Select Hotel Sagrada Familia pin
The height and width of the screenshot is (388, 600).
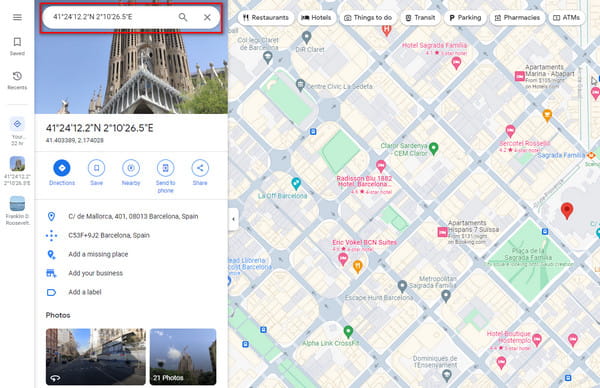(456, 63)
